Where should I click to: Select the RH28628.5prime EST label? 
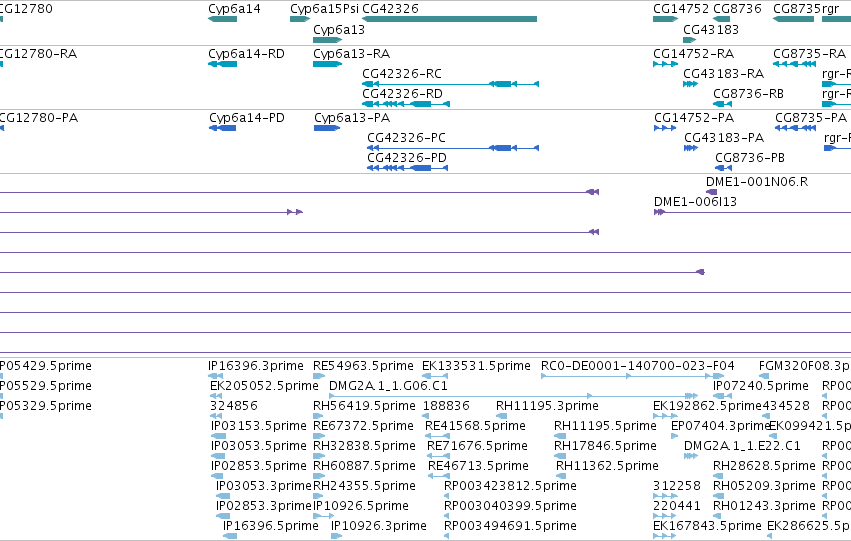coord(764,467)
